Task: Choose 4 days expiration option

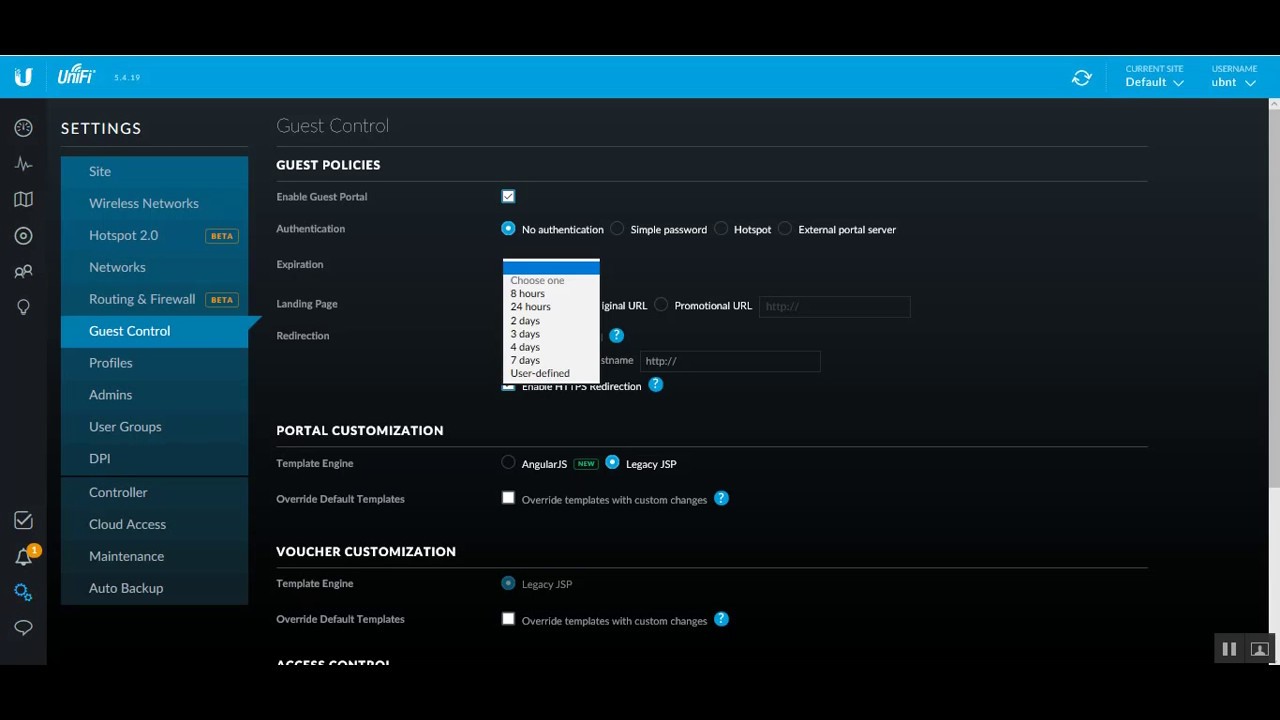Action: [551, 347]
